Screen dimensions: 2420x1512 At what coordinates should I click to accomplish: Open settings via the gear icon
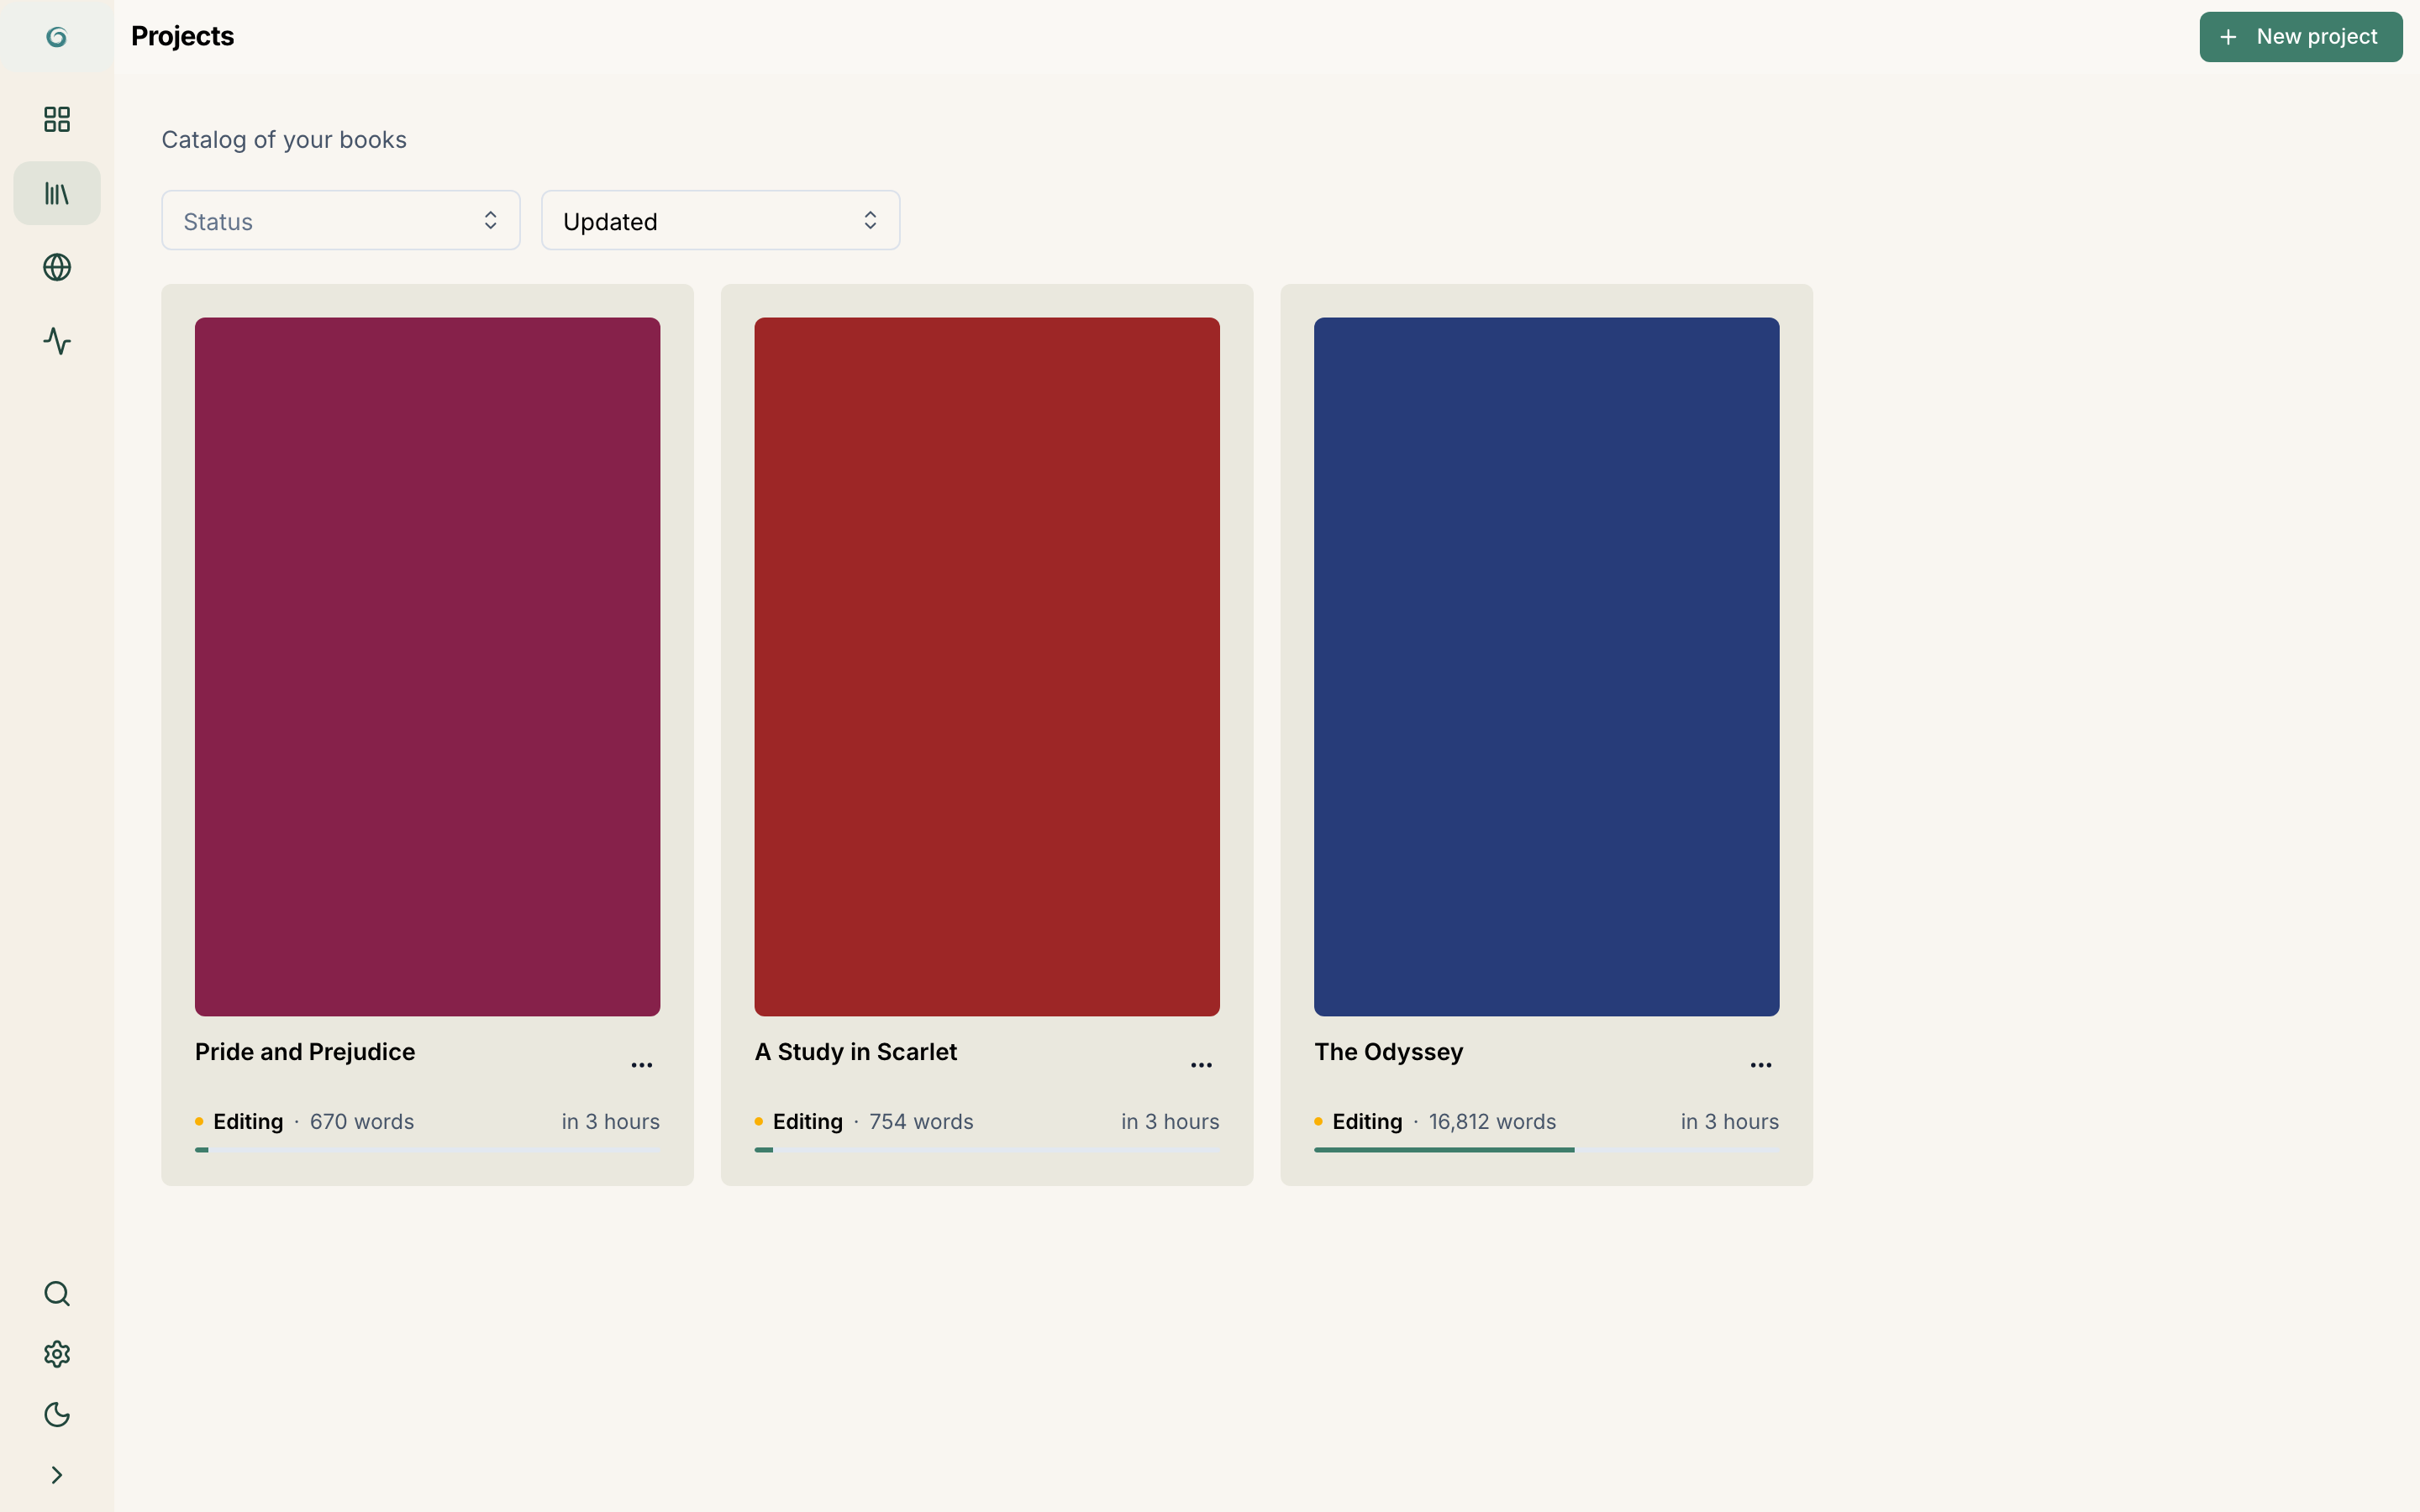point(57,1354)
